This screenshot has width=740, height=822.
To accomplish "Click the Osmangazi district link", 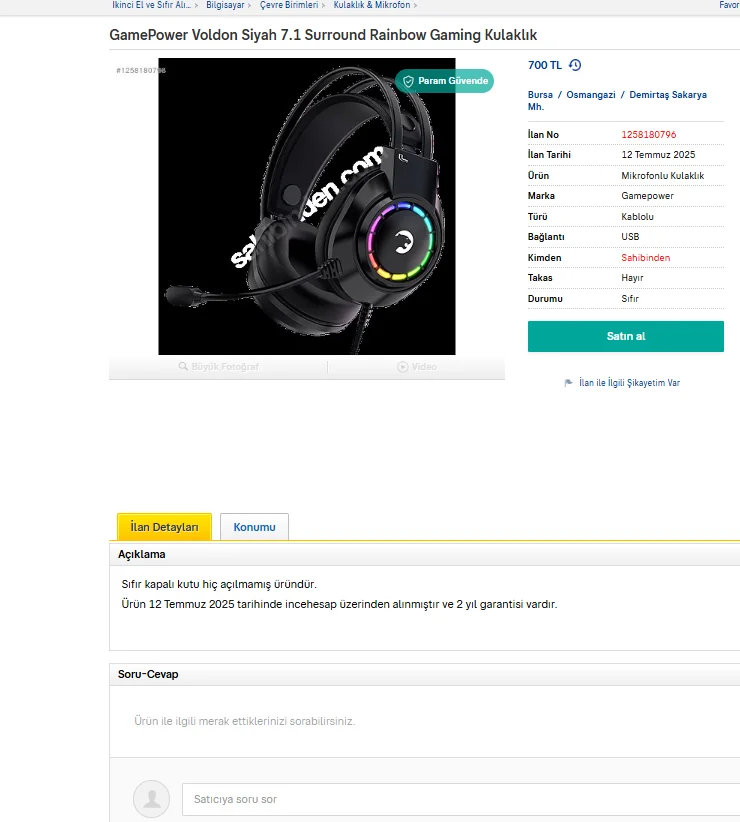I will pyautogui.click(x=590, y=95).
